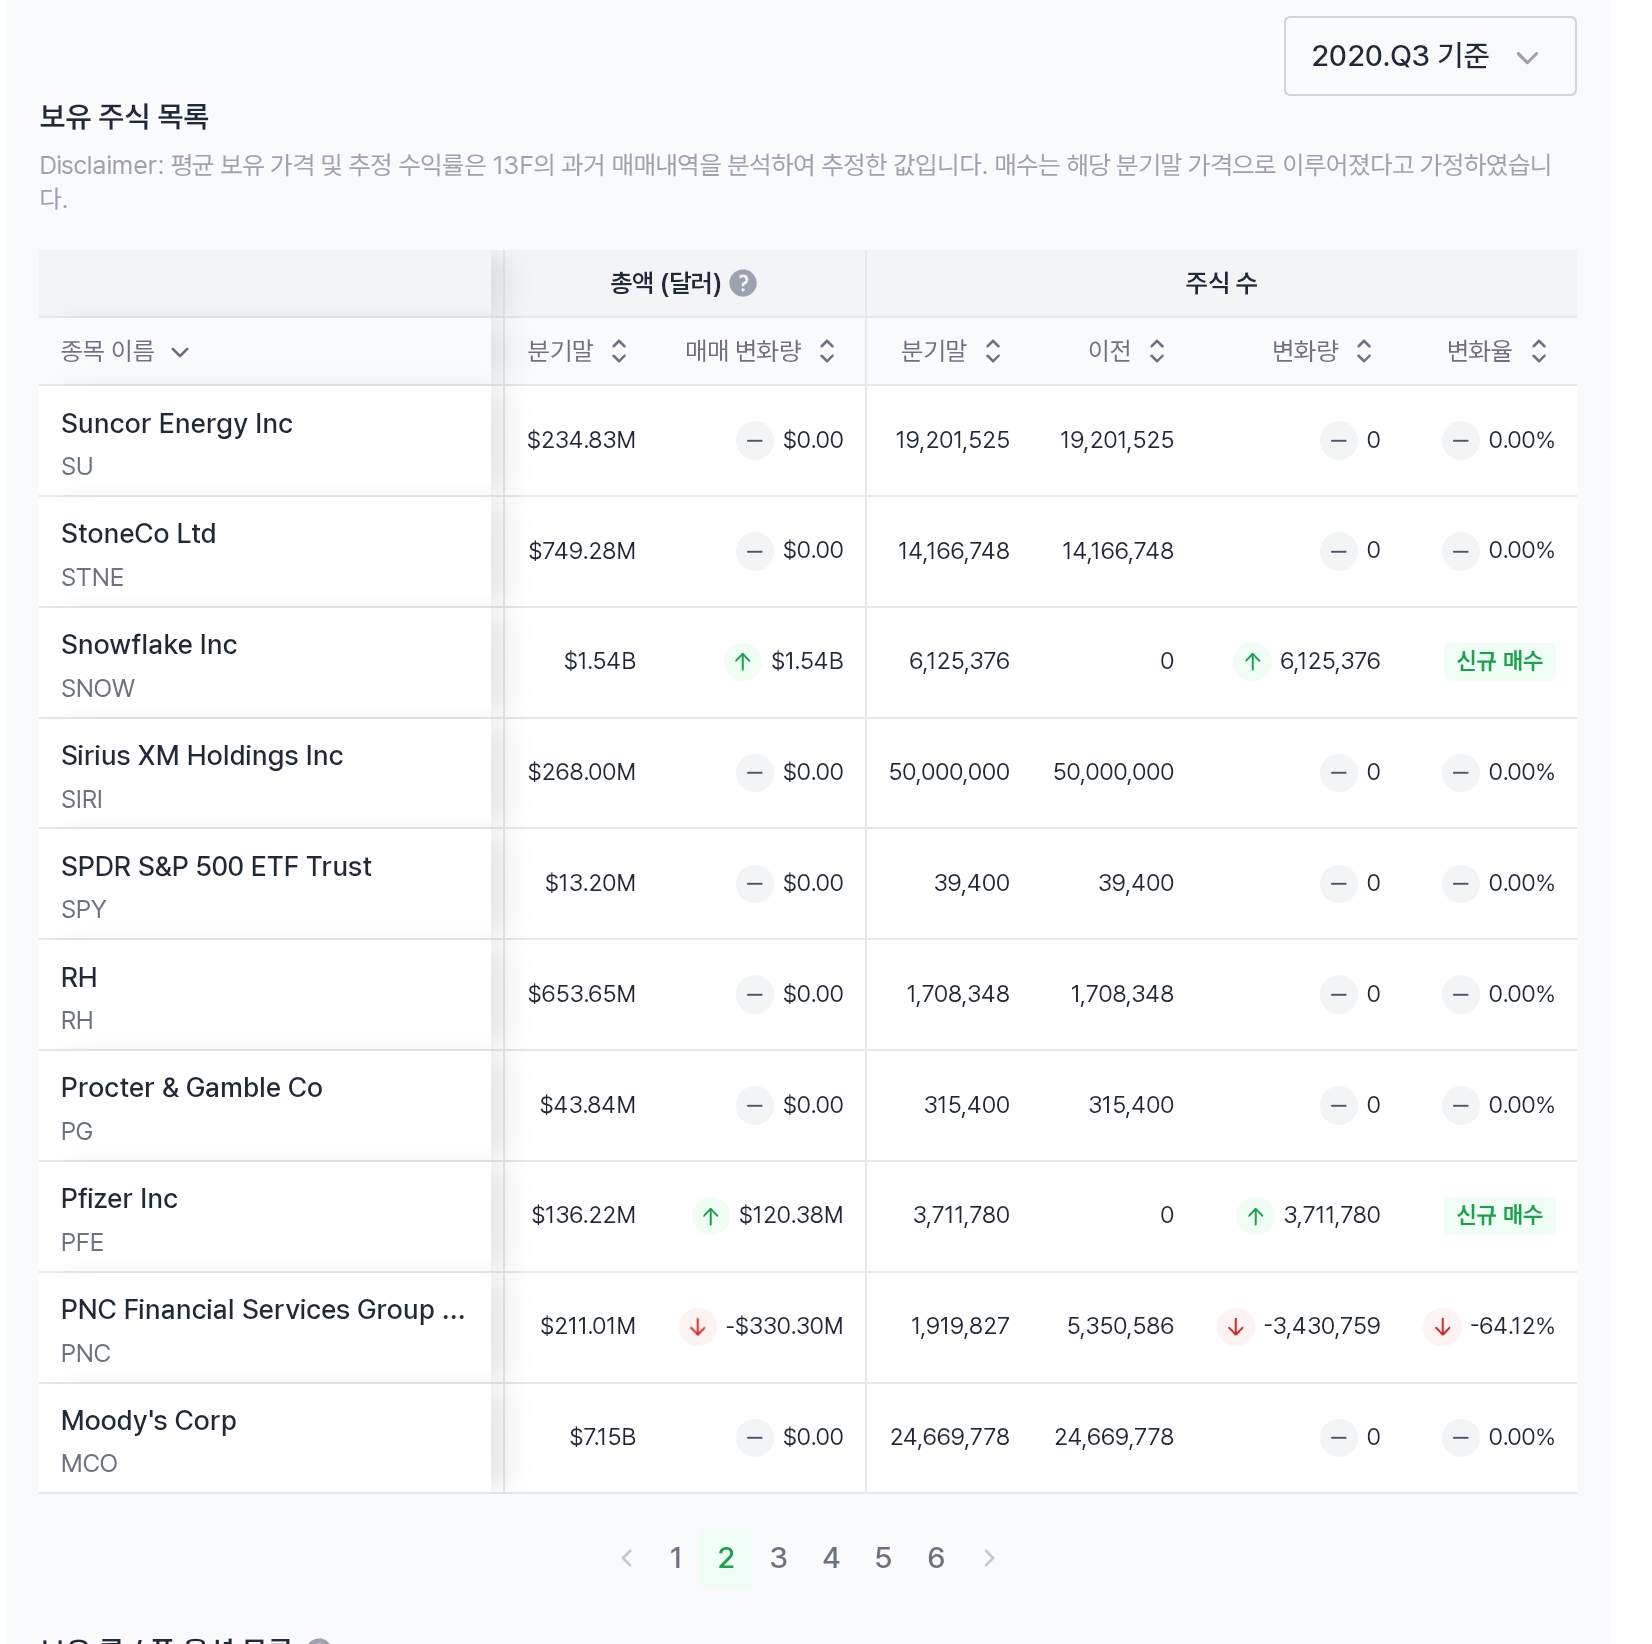The image size is (1652, 1644).
Task: Jump to page 6
Action: 936,1558
